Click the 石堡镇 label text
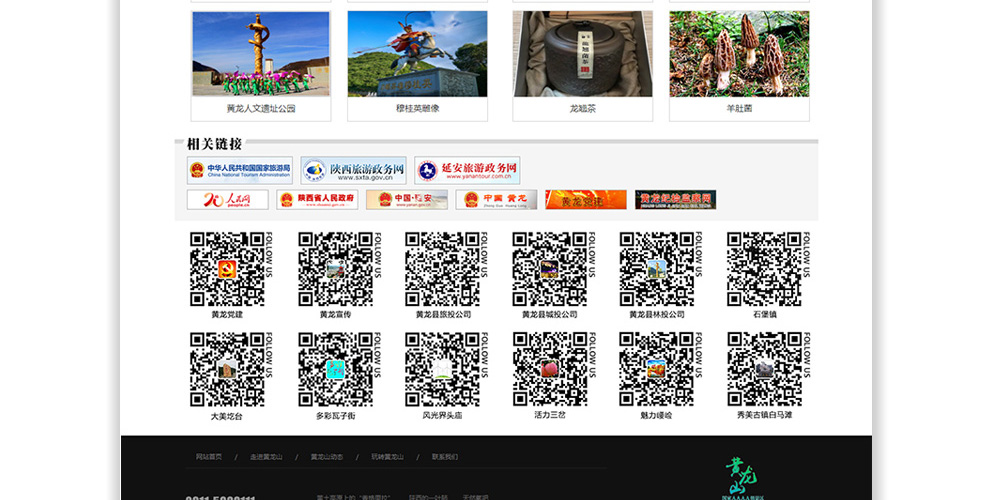Screen dimensions: 1000x500 [765, 314]
